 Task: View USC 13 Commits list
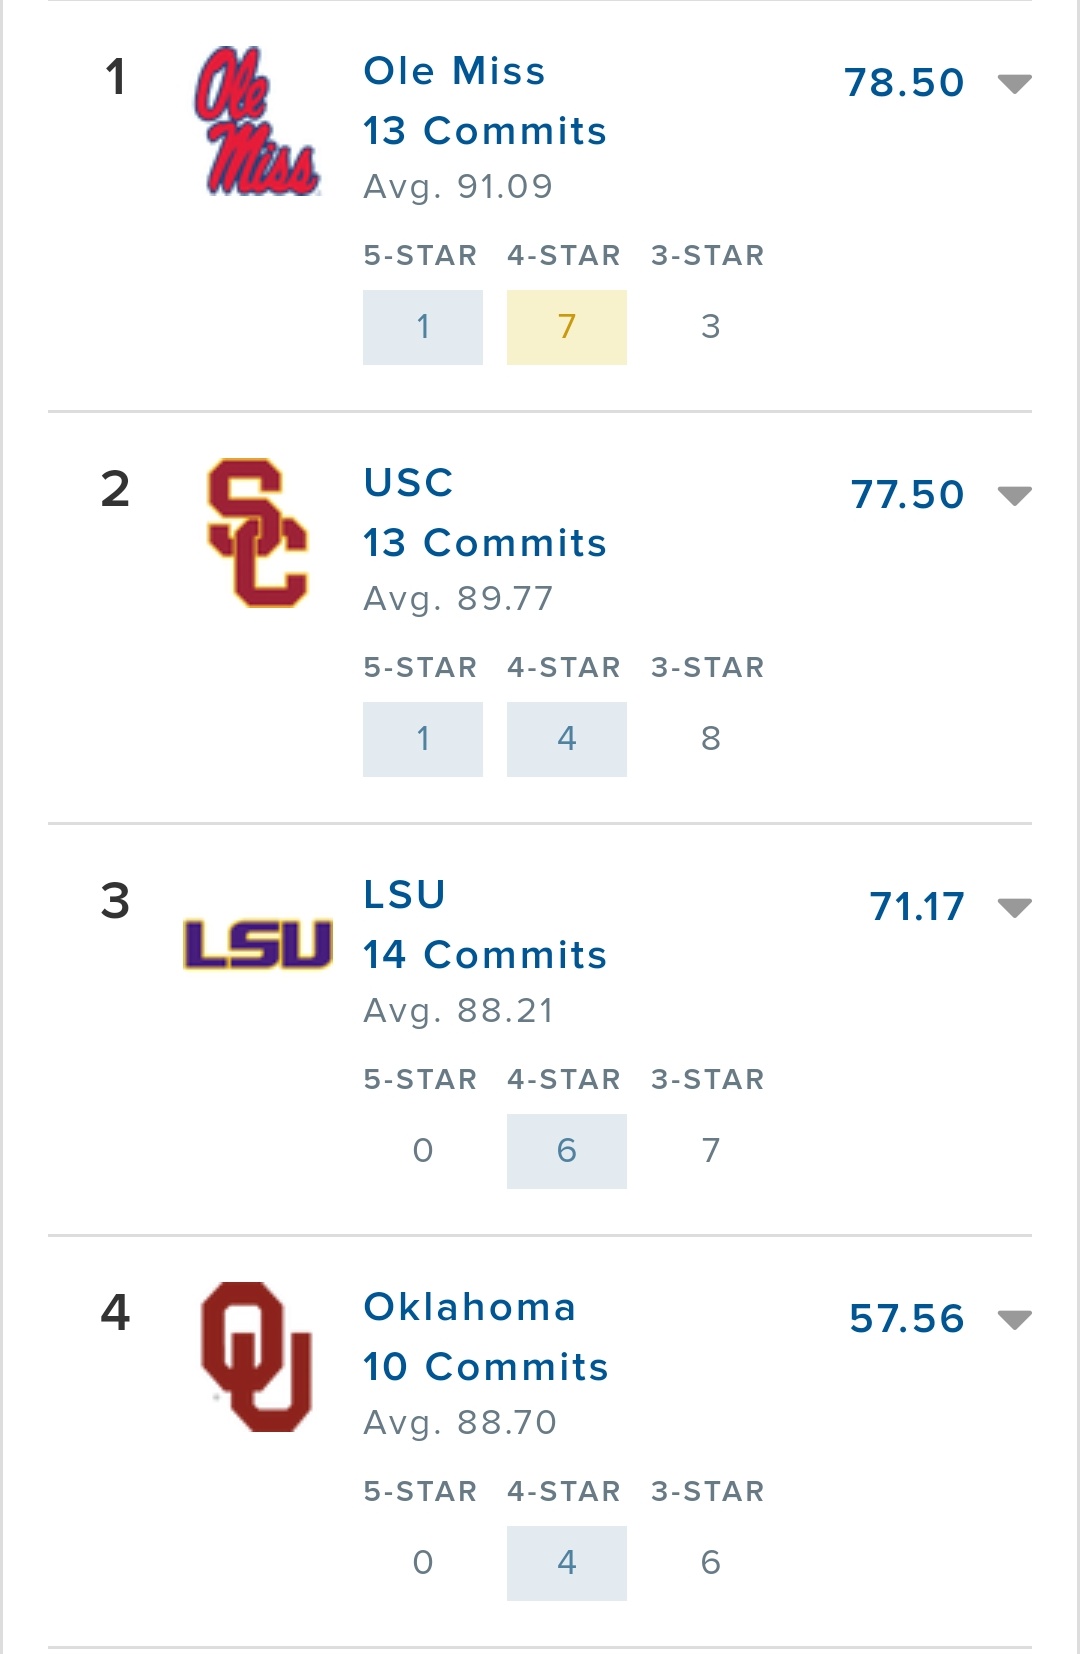coord(484,543)
